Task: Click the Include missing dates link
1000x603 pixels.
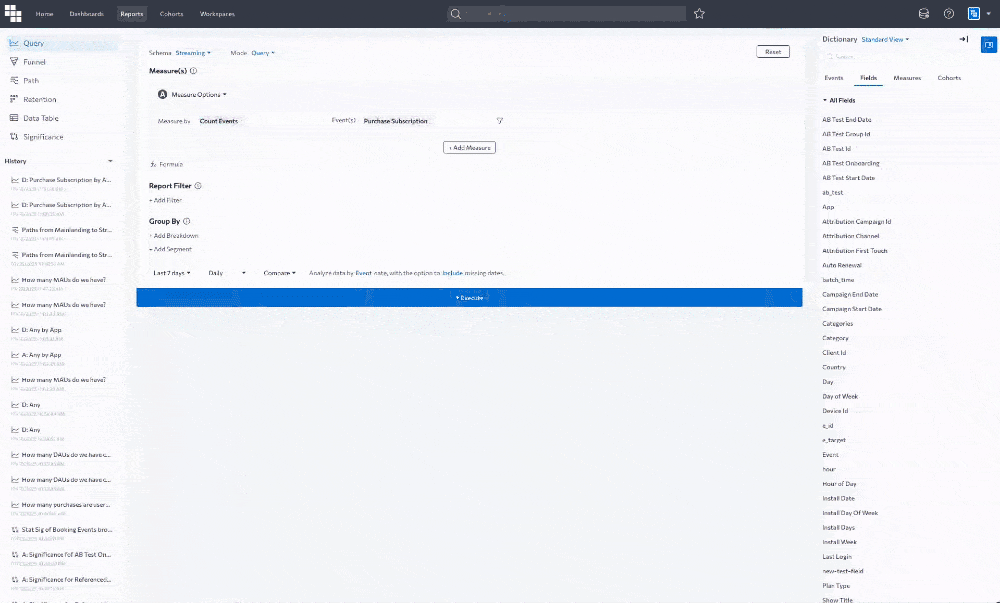Action: [453, 273]
